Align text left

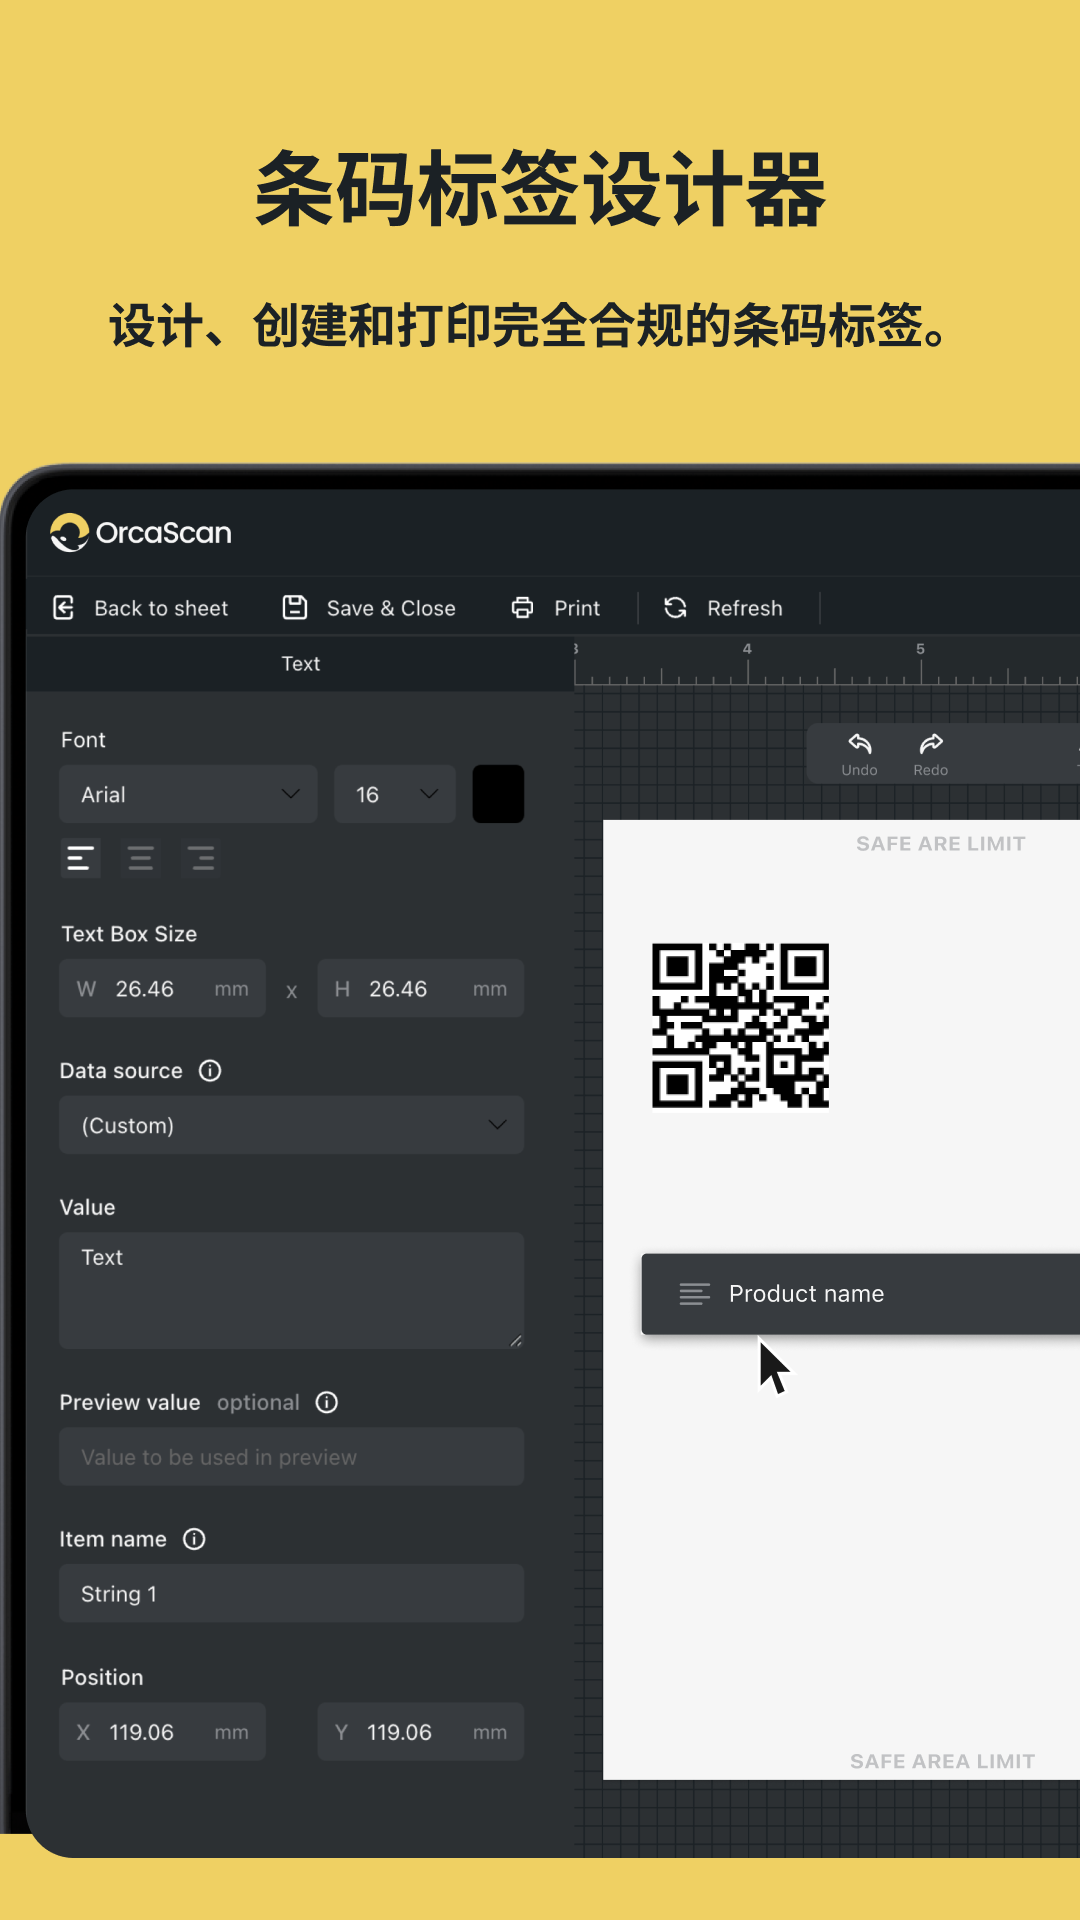(80, 858)
